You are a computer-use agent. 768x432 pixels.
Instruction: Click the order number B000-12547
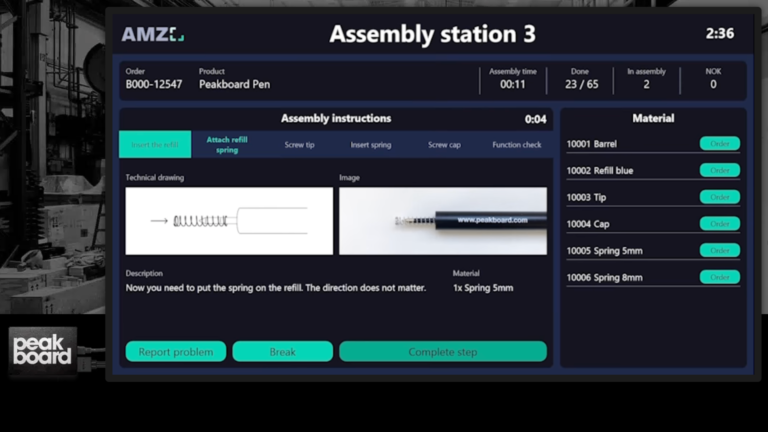point(154,85)
